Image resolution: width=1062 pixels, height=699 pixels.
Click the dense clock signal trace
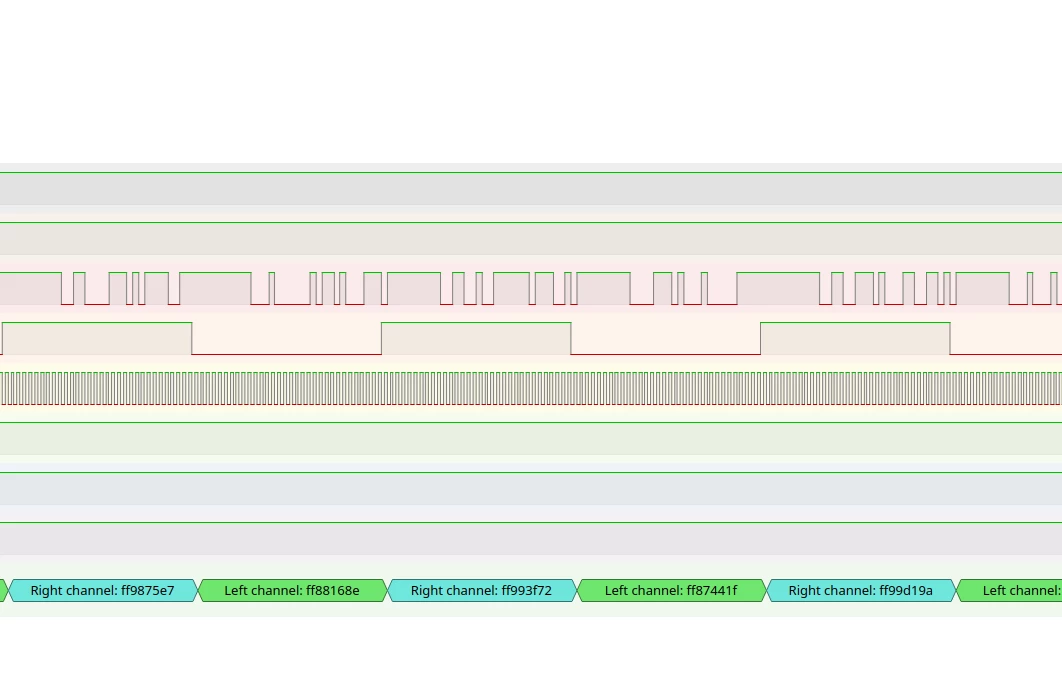point(531,389)
